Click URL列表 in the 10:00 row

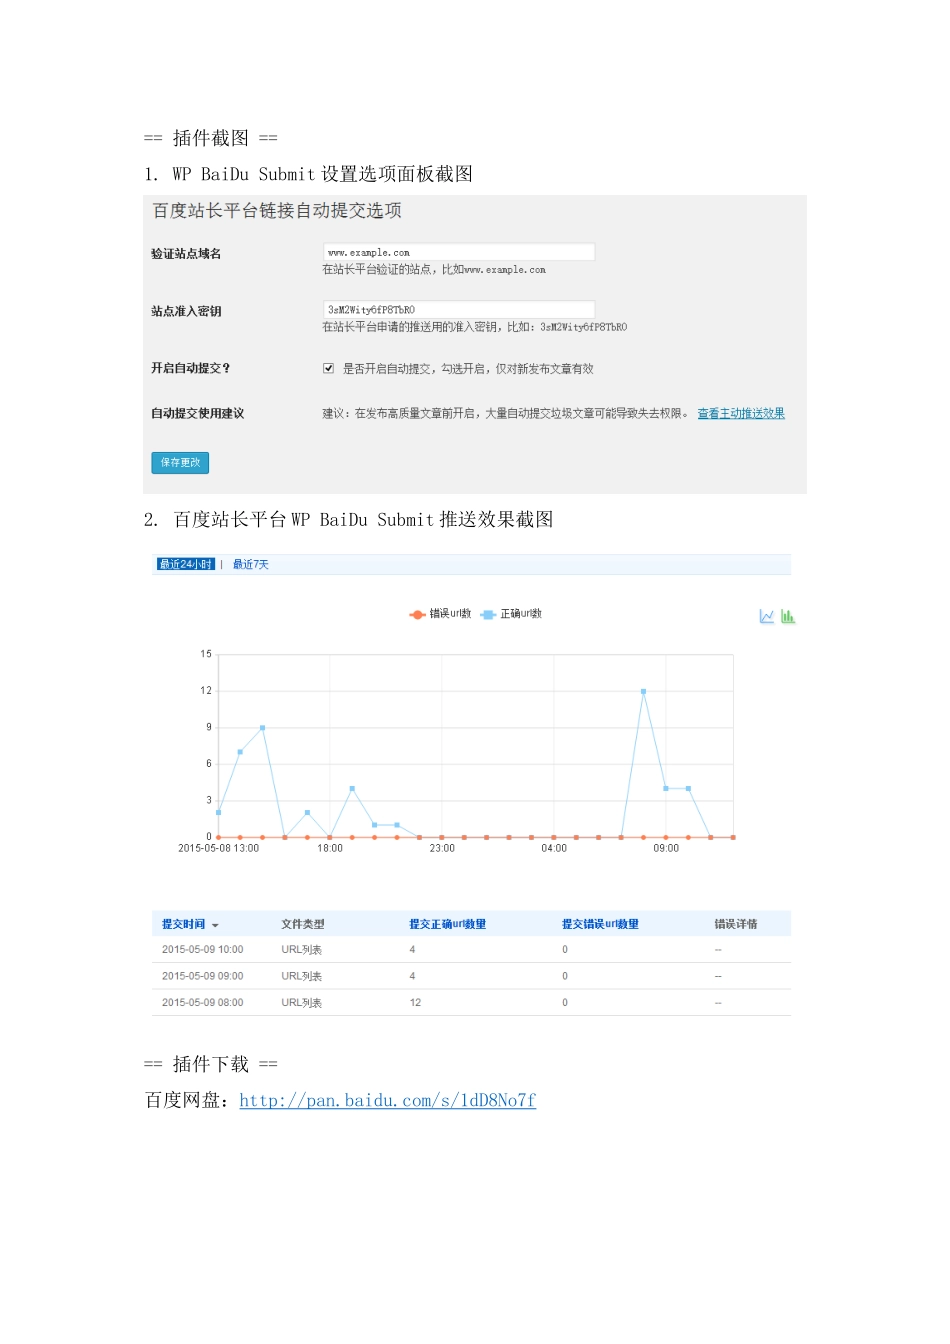point(301,949)
